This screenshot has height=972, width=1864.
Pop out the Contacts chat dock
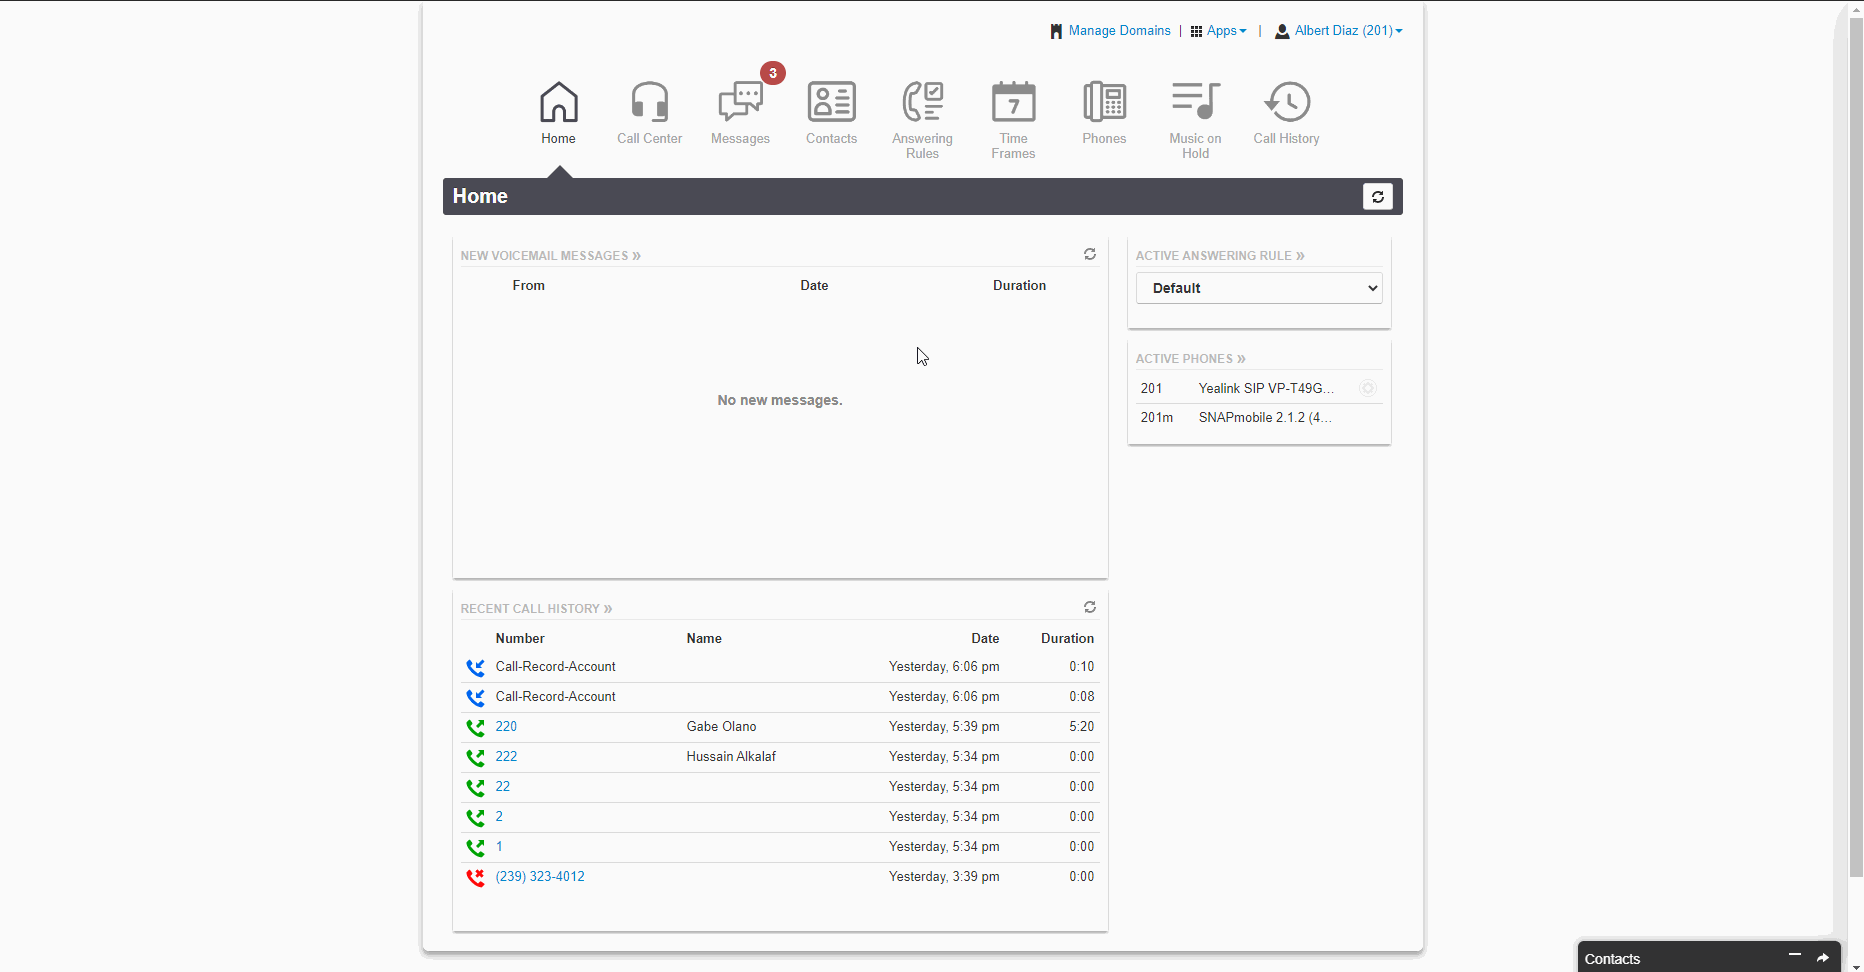(1823, 958)
